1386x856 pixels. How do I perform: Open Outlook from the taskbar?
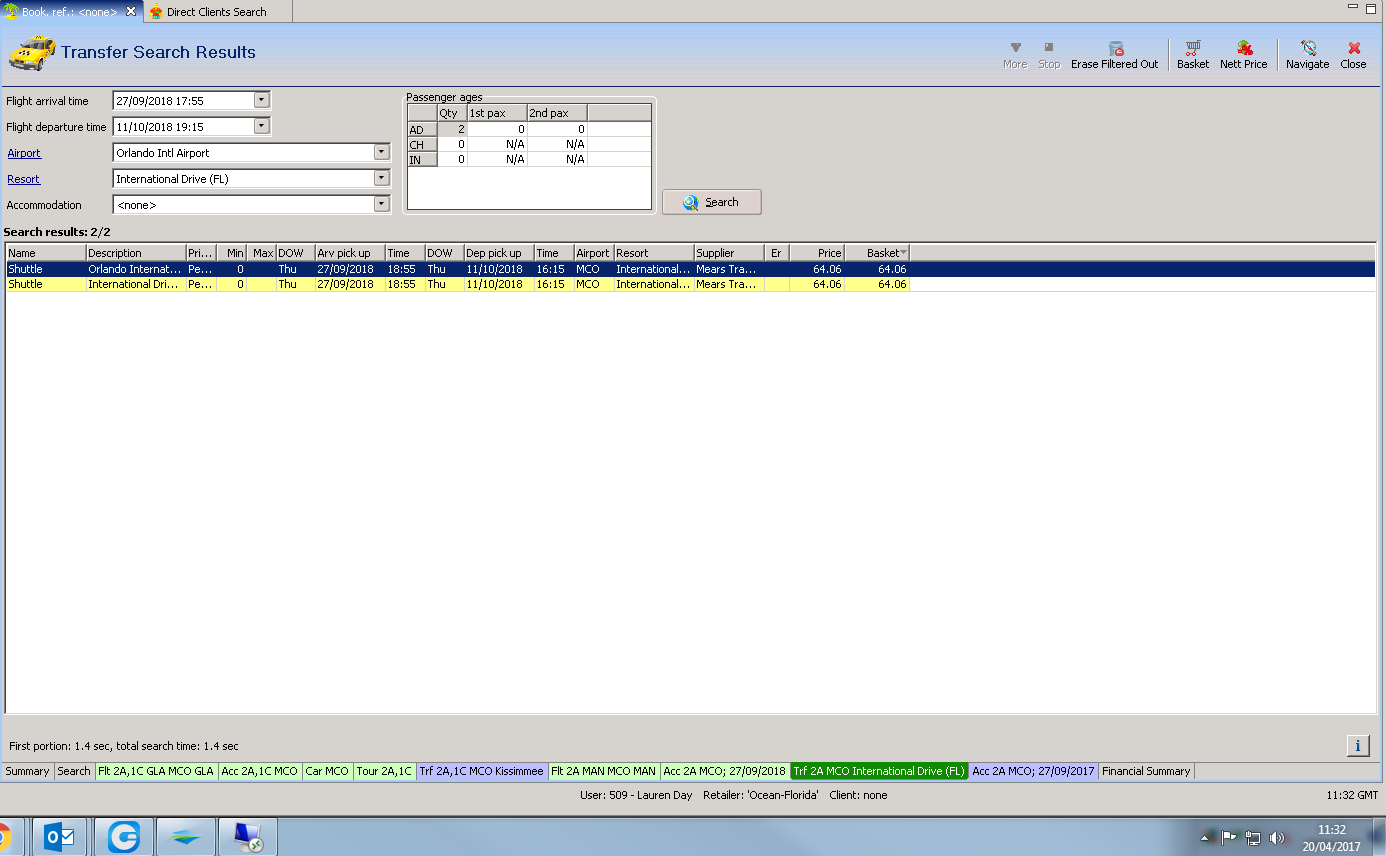coord(60,836)
